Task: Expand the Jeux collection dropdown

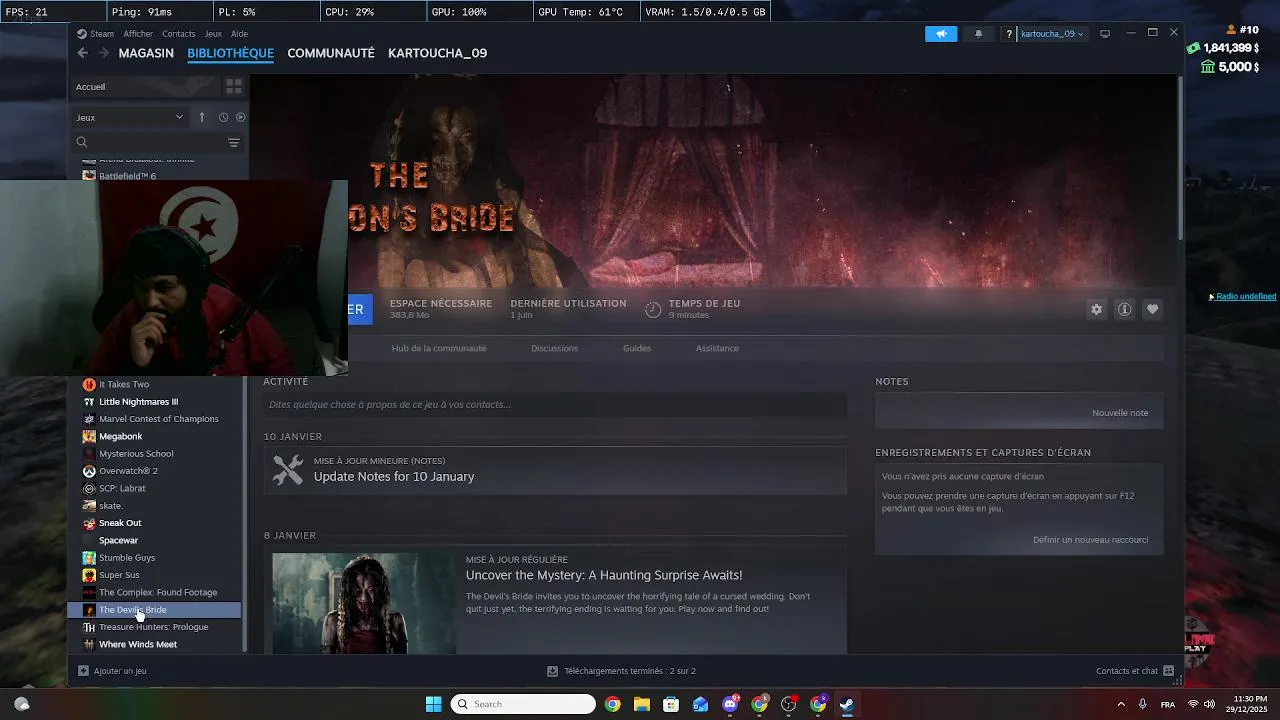Action: click(x=129, y=117)
